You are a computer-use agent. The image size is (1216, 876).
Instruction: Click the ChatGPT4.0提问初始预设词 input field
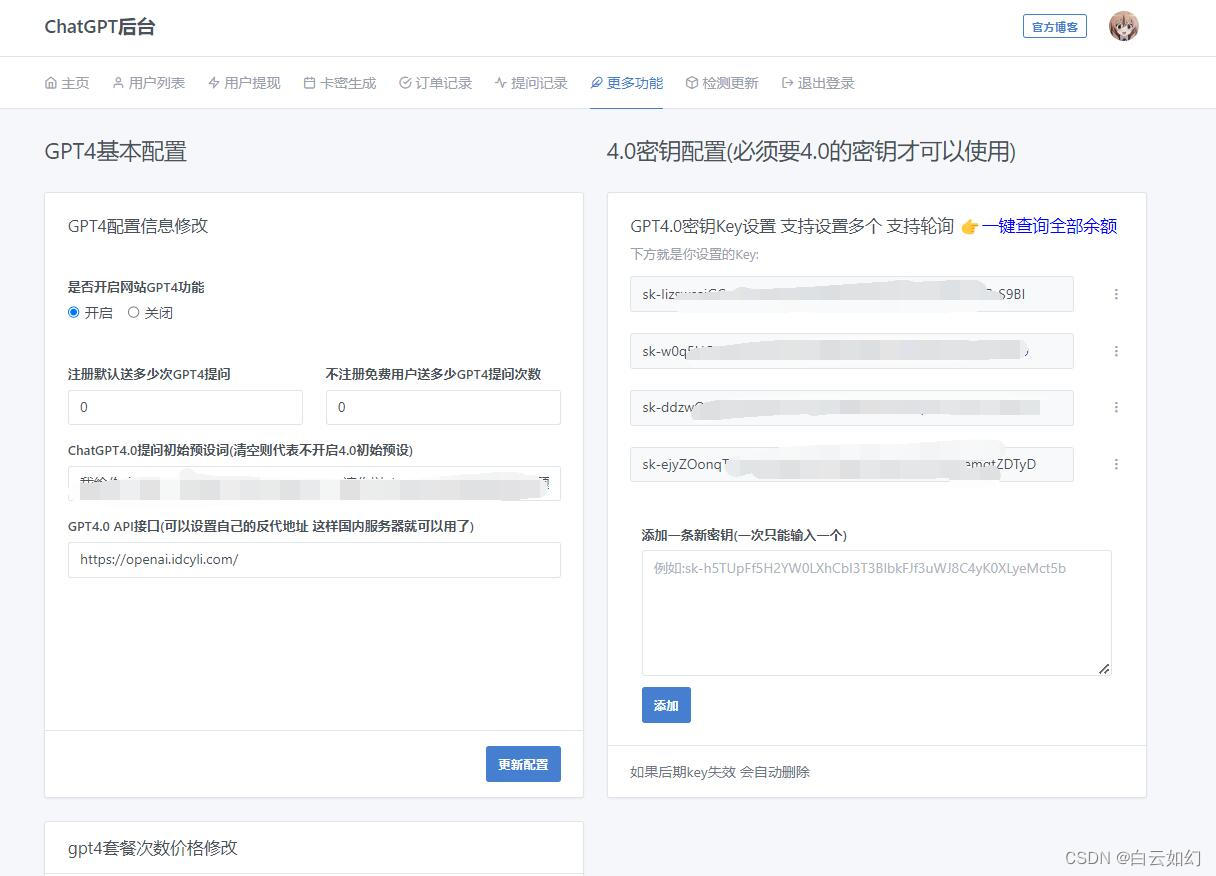pos(314,483)
